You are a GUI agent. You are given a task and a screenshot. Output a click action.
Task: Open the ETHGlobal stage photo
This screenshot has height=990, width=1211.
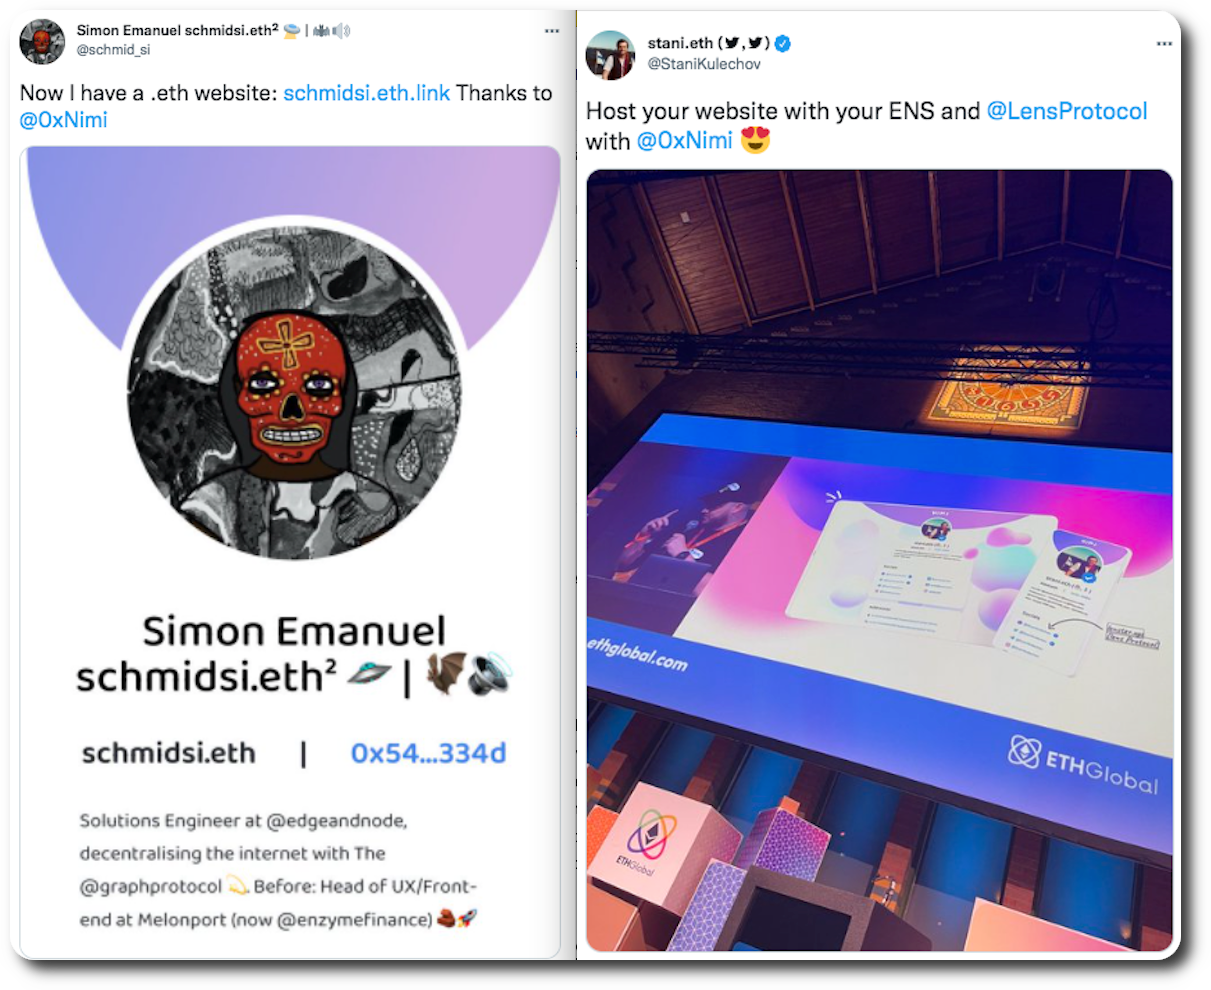point(879,560)
